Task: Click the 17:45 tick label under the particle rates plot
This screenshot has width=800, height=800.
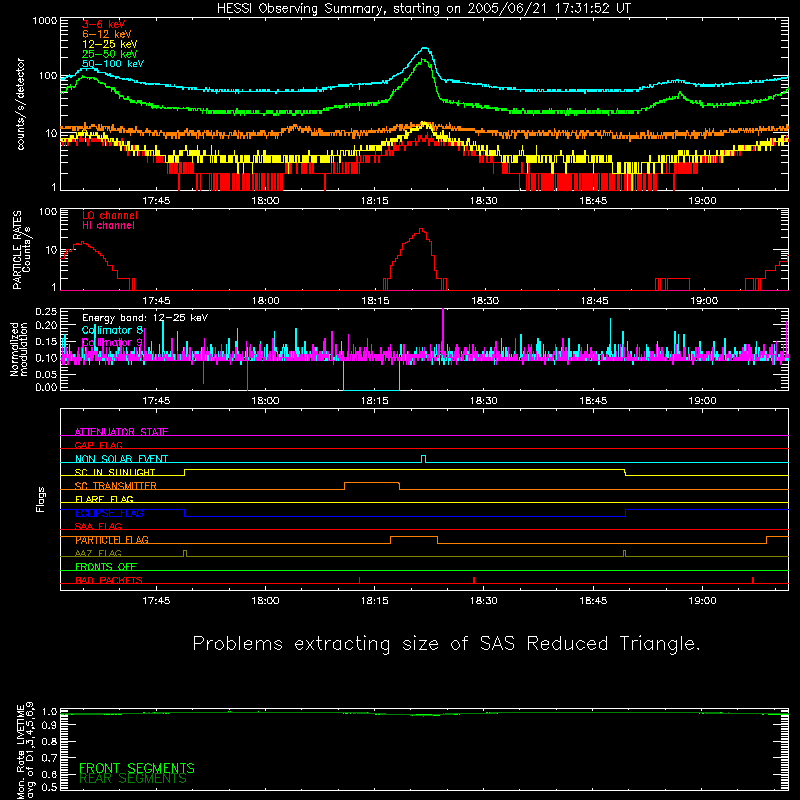Action: (x=156, y=301)
